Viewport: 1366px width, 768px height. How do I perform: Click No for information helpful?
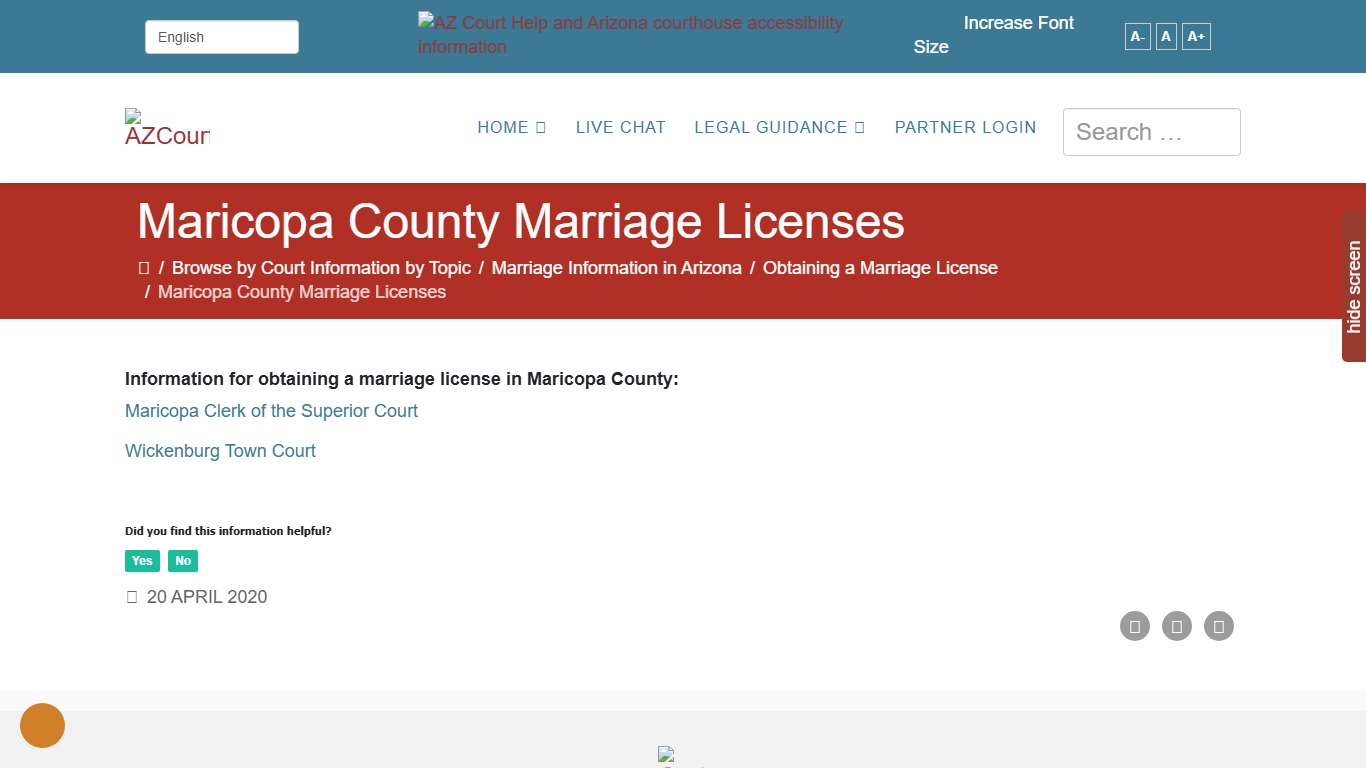pos(183,561)
